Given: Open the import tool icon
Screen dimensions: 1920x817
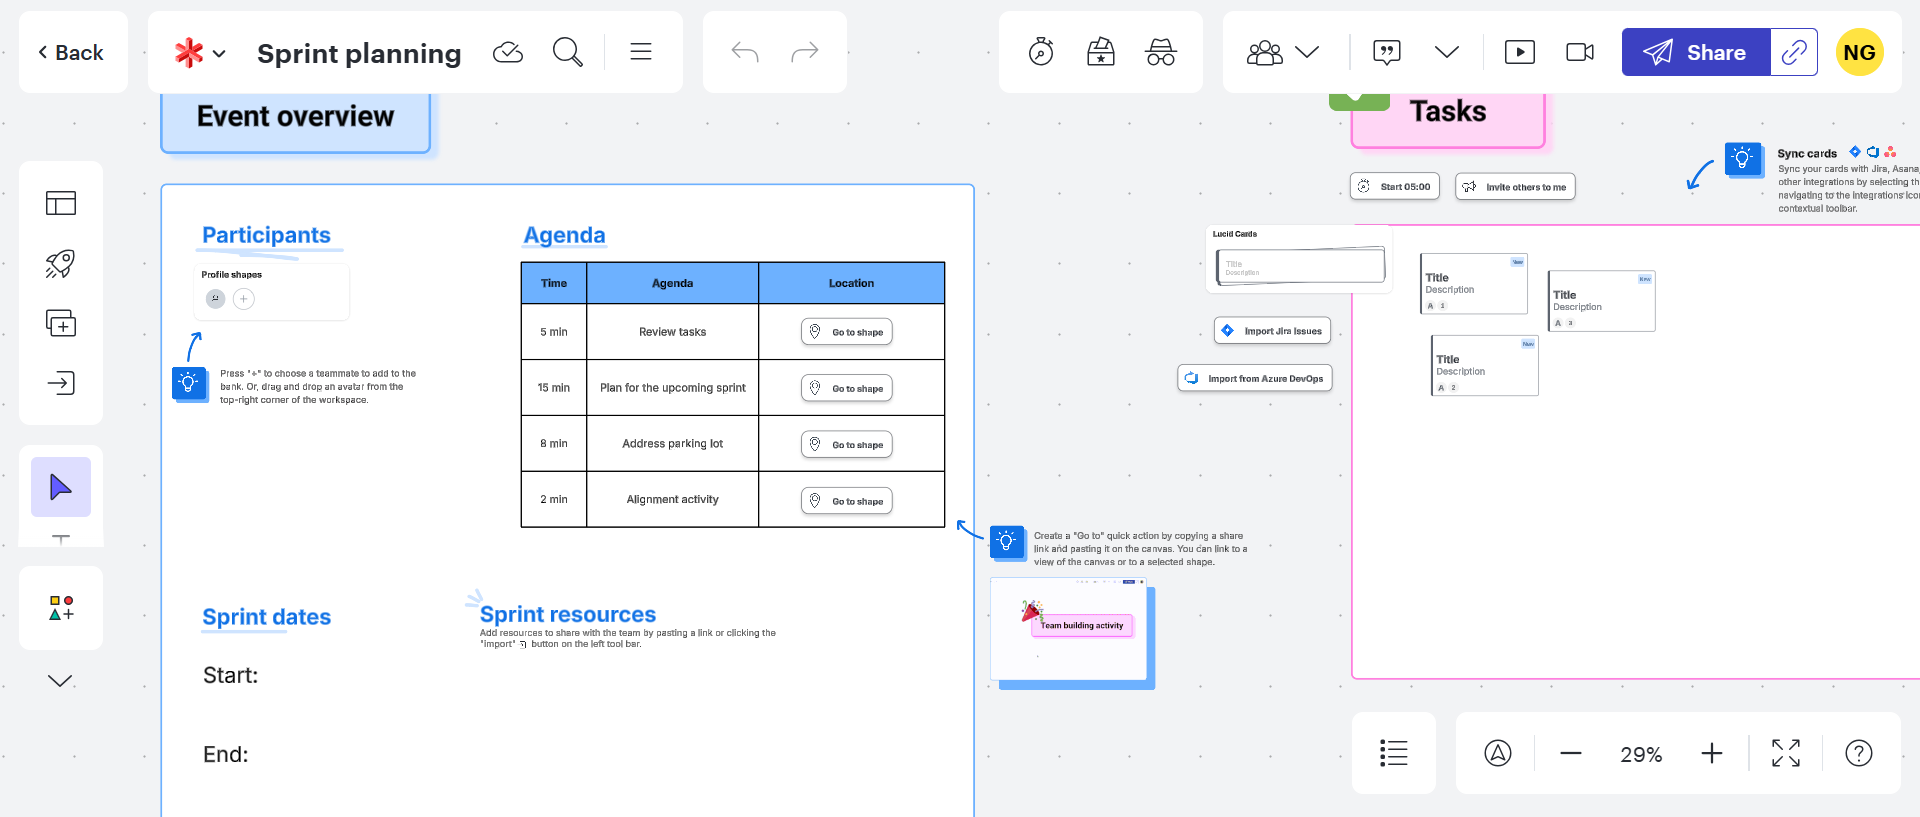Looking at the screenshot, I should (61, 383).
